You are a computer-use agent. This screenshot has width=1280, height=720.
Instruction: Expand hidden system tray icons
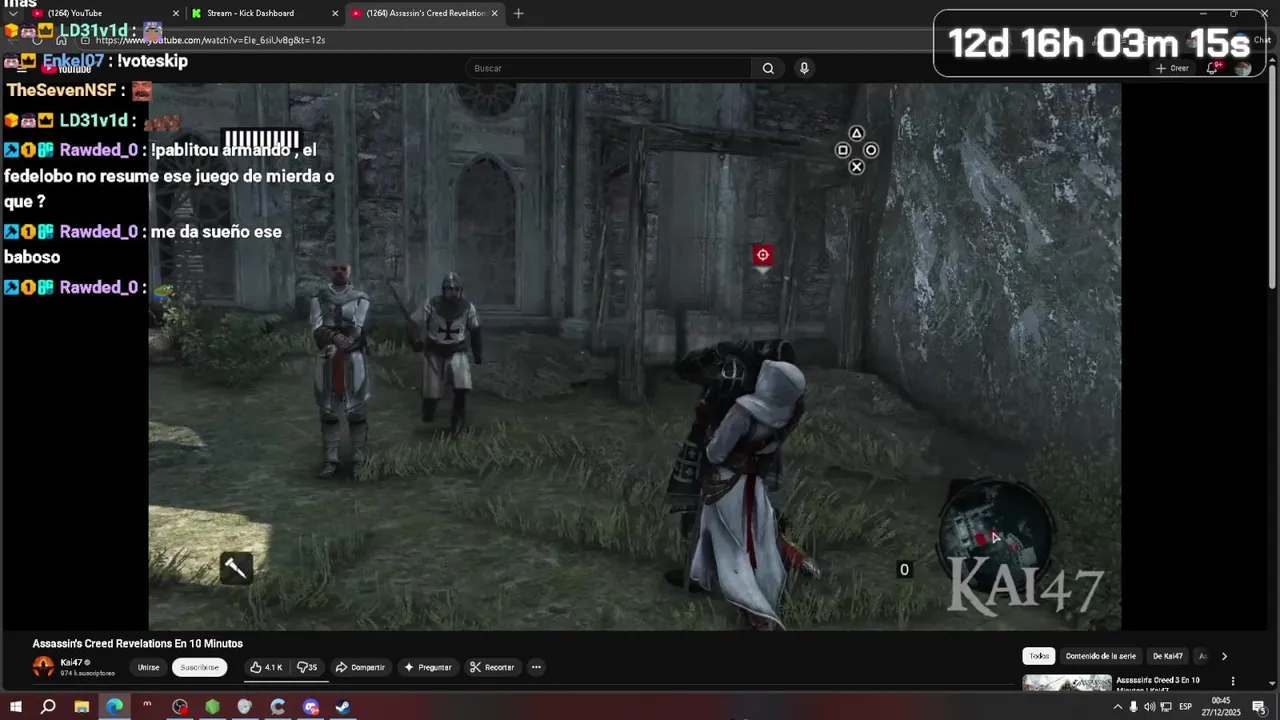coord(1117,707)
